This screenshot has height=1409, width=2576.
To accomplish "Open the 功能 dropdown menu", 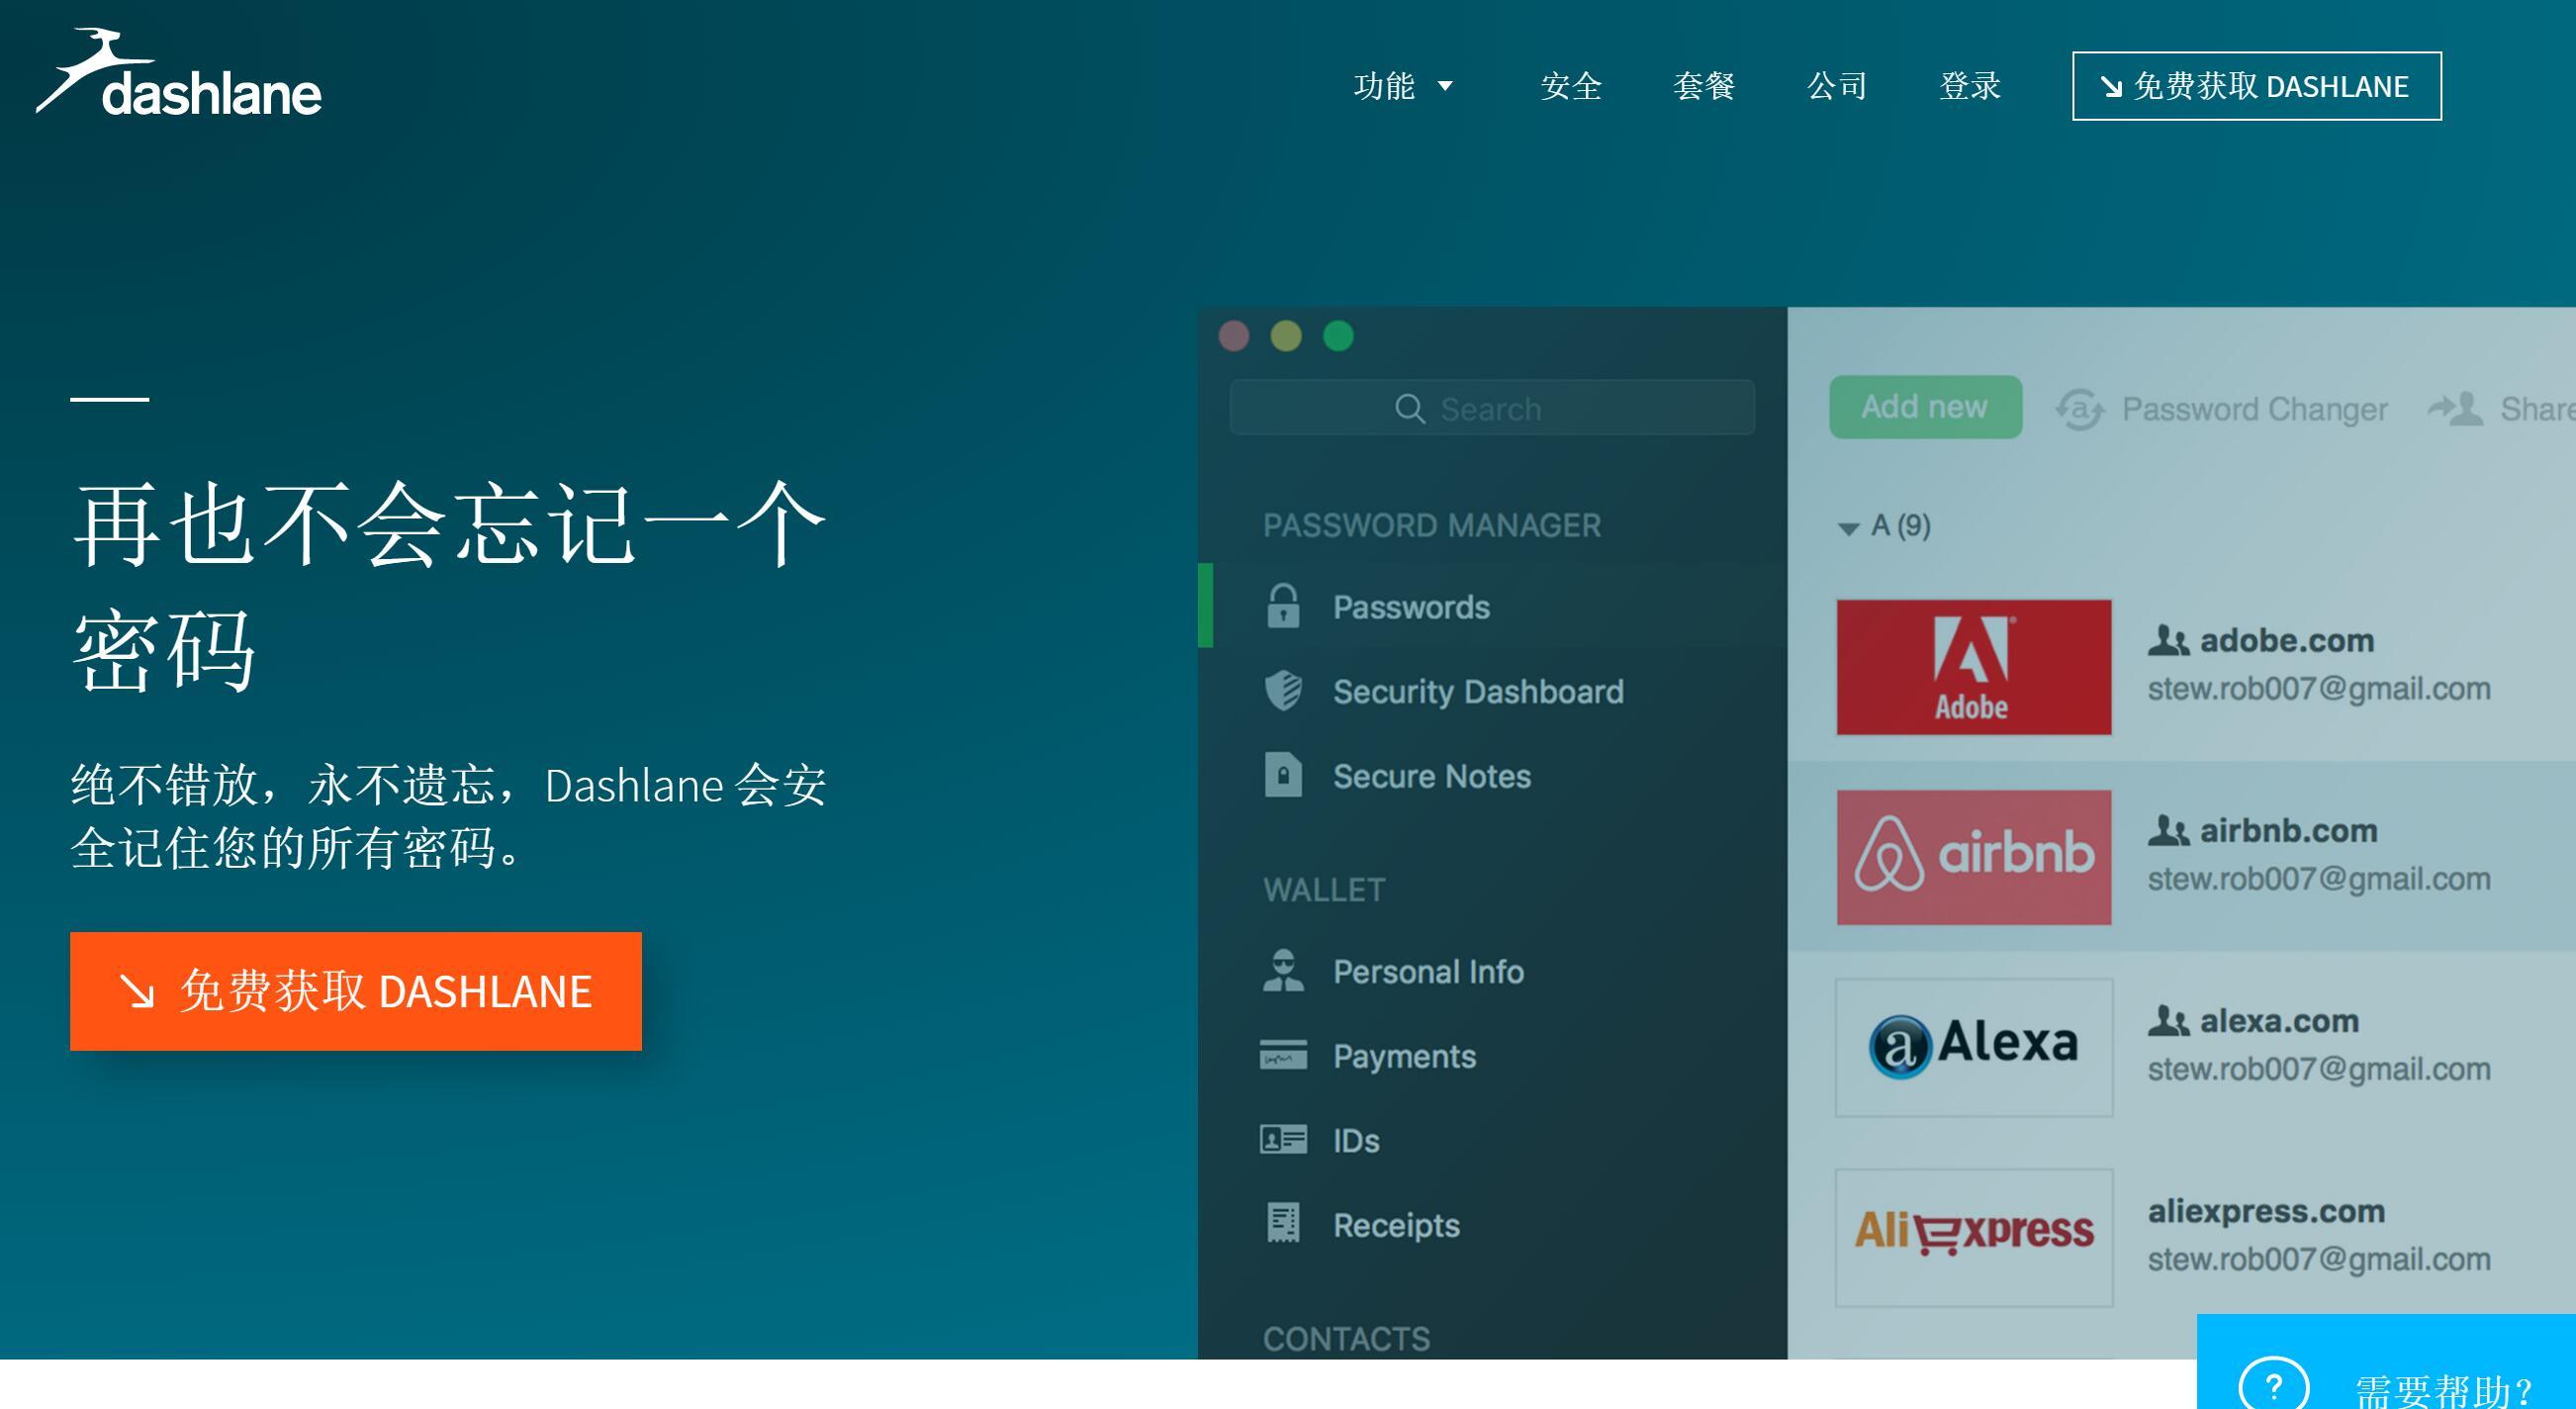I will click(1403, 86).
